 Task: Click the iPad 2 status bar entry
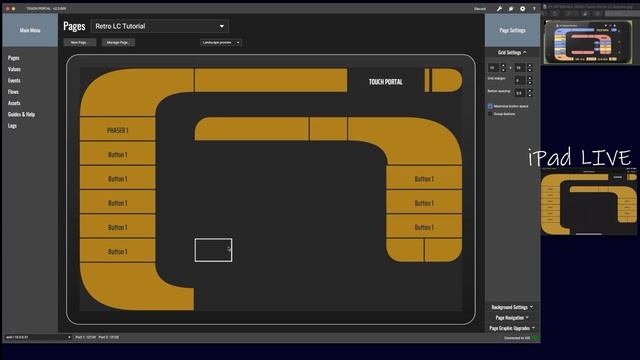click(109, 338)
